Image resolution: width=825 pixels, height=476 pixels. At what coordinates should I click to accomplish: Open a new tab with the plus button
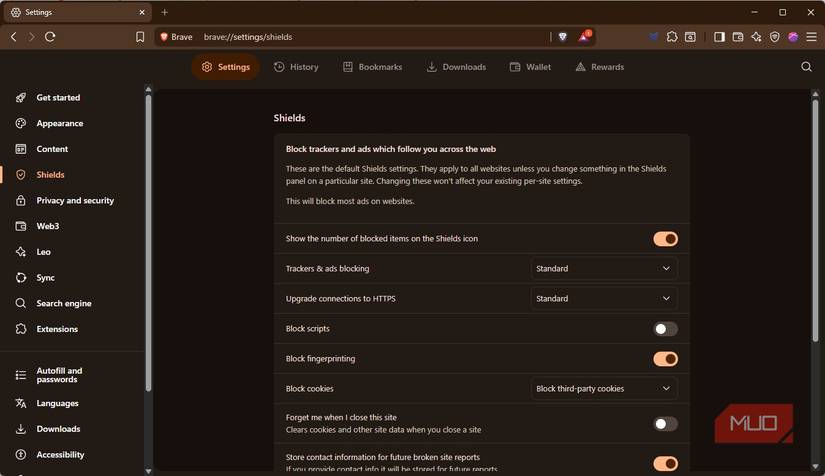click(x=165, y=12)
